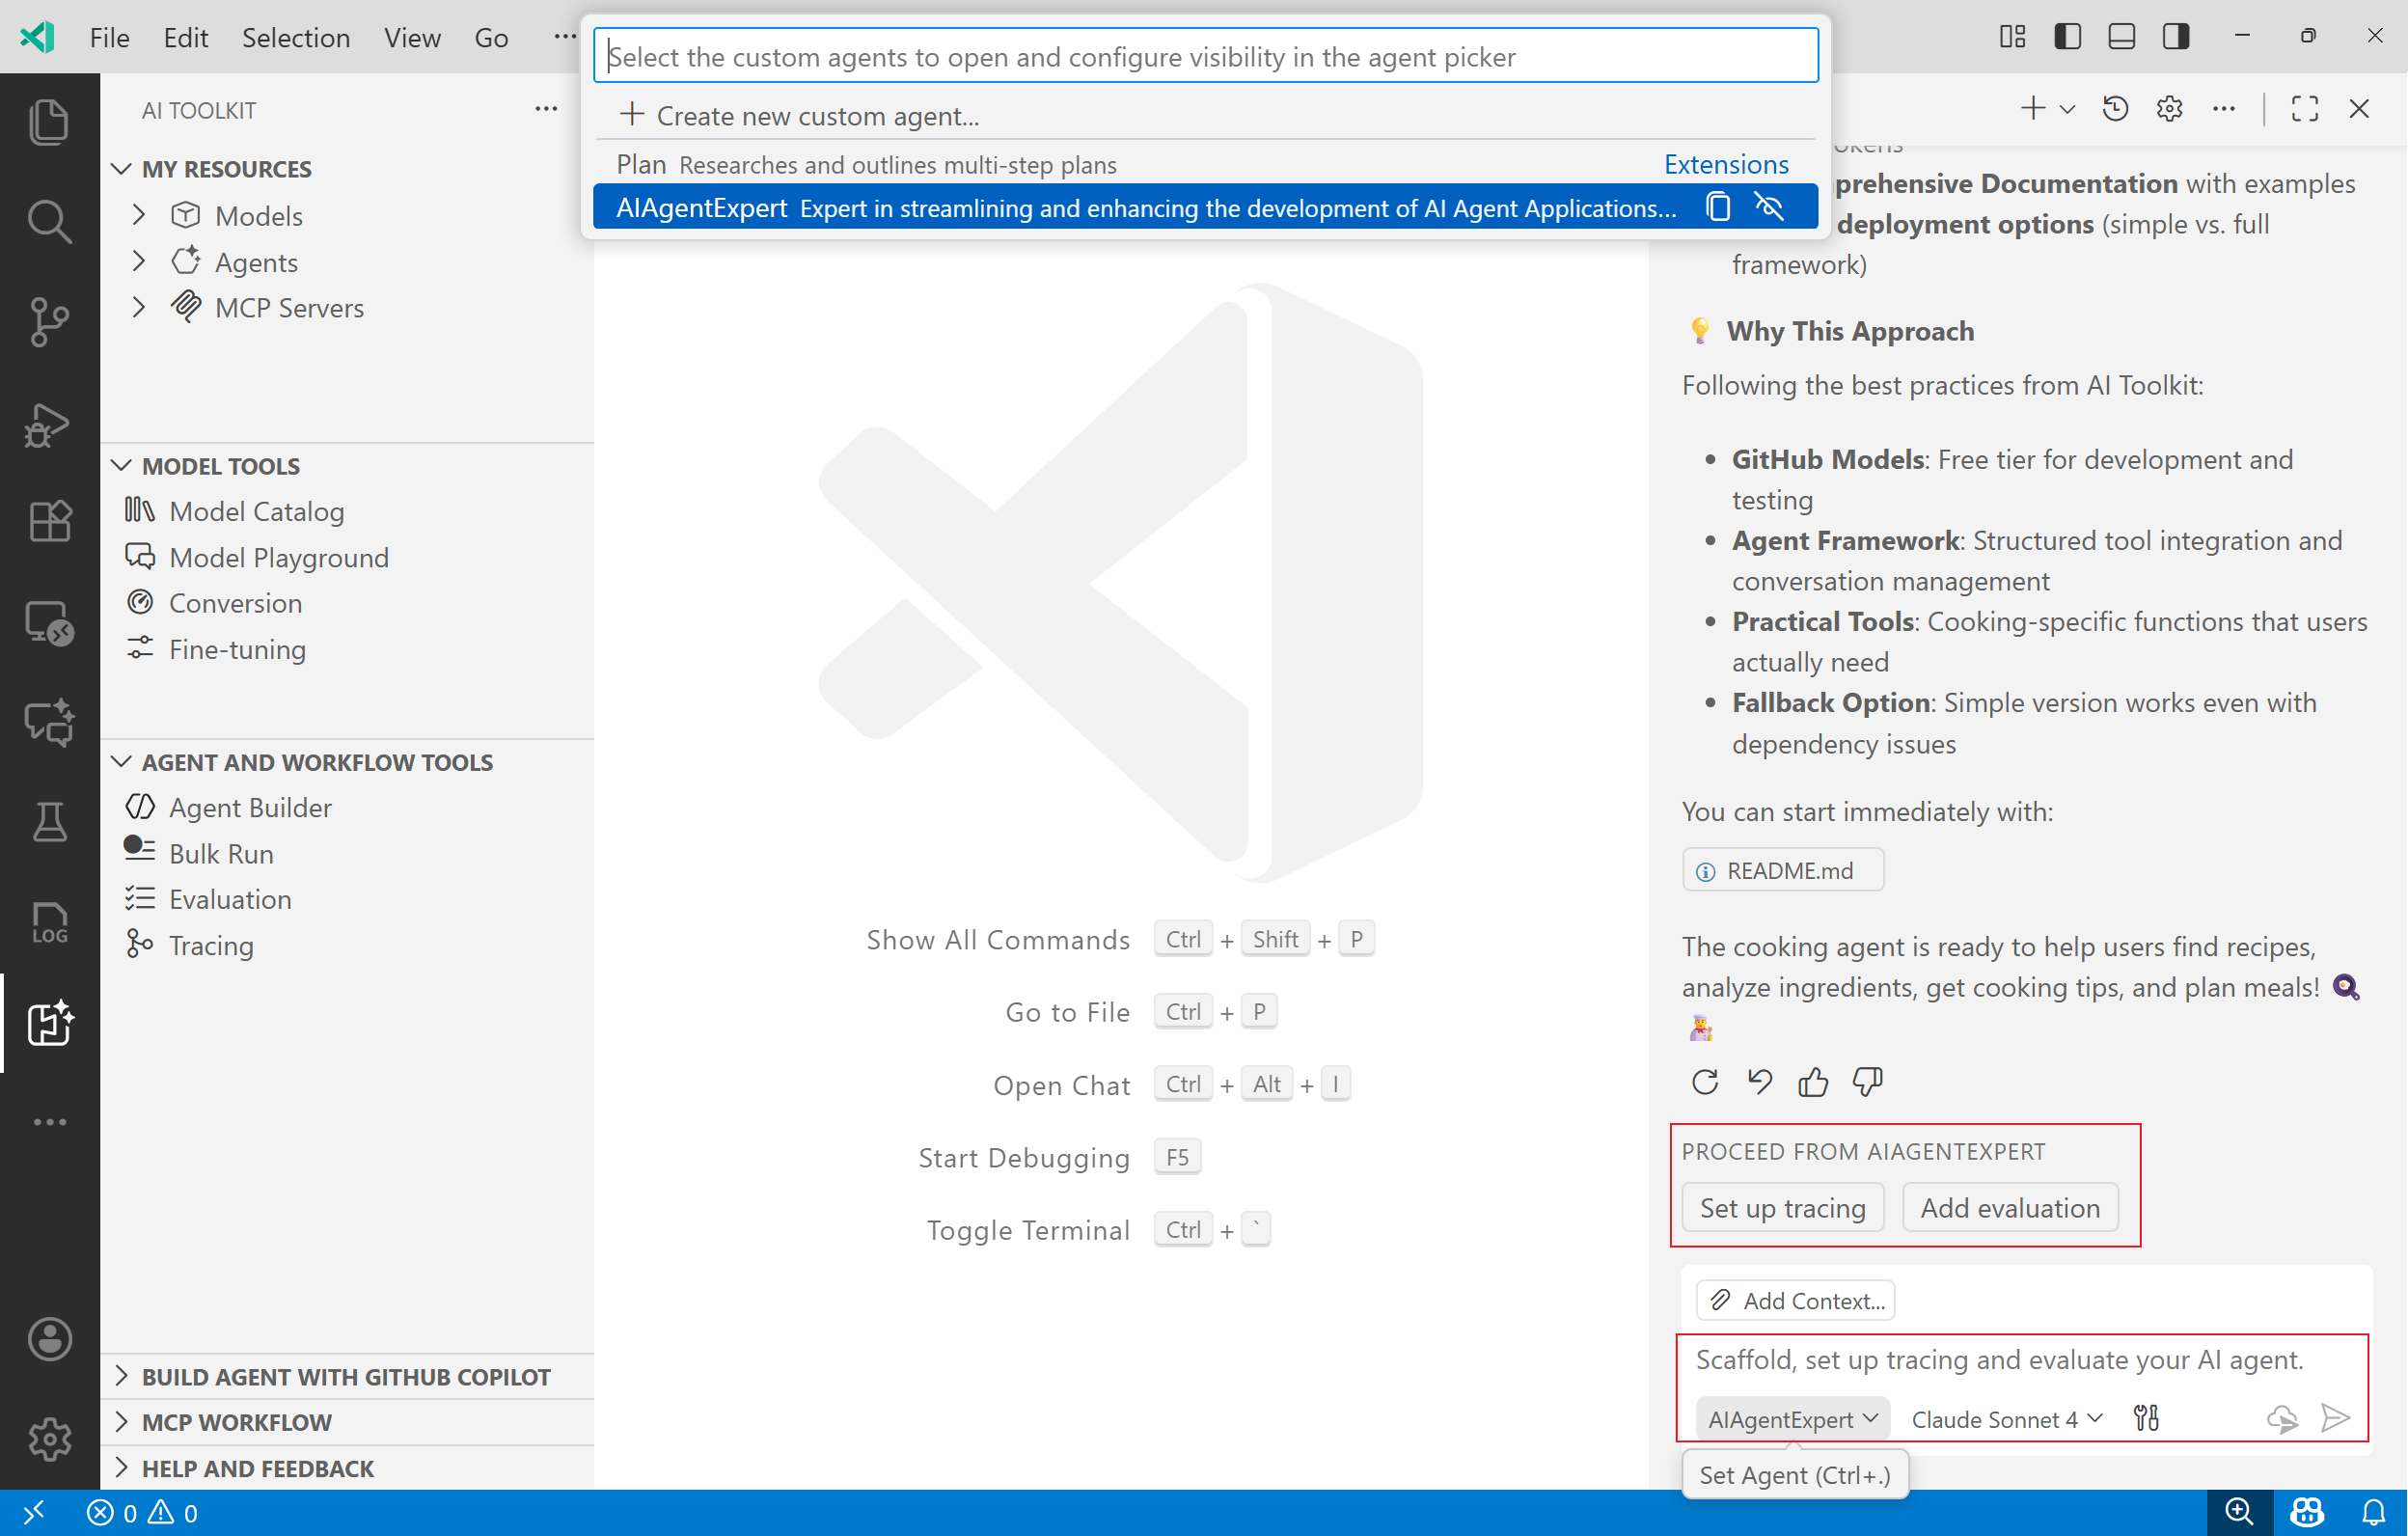Image resolution: width=2408 pixels, height=1536 pixels.
Task: Open chat settings gear
Action: coord(2169,108)
